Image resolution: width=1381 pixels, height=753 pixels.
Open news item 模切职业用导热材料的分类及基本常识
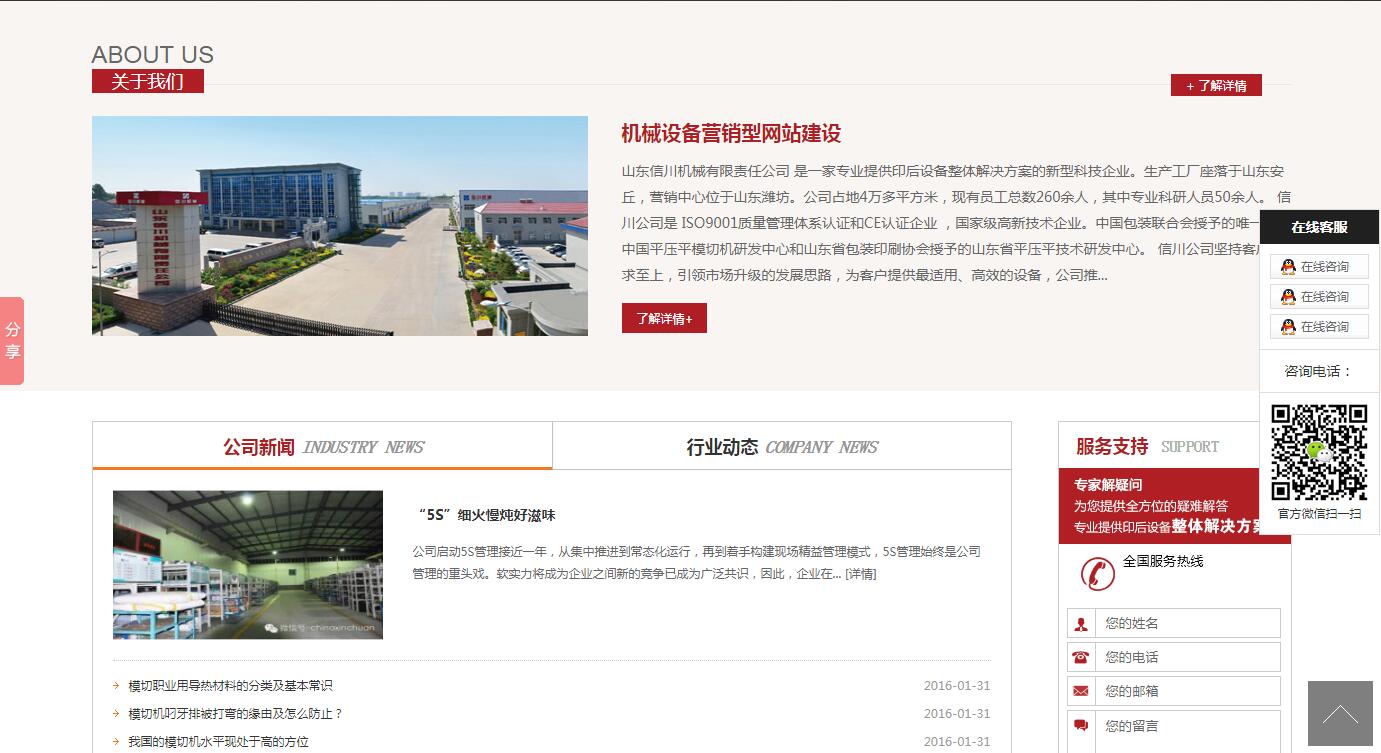[230, 686]
